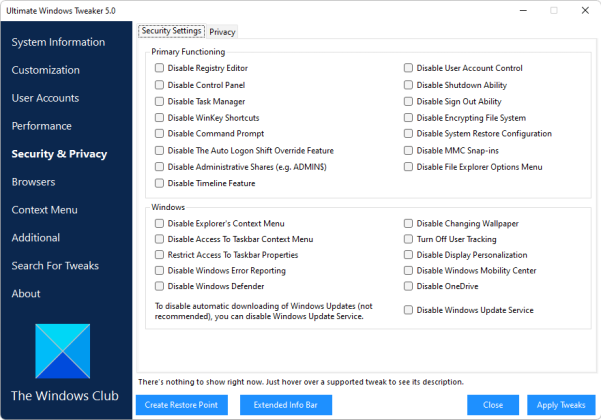Enable Turn Off User Tracking

pyautogui.click(x=408, y=239)
